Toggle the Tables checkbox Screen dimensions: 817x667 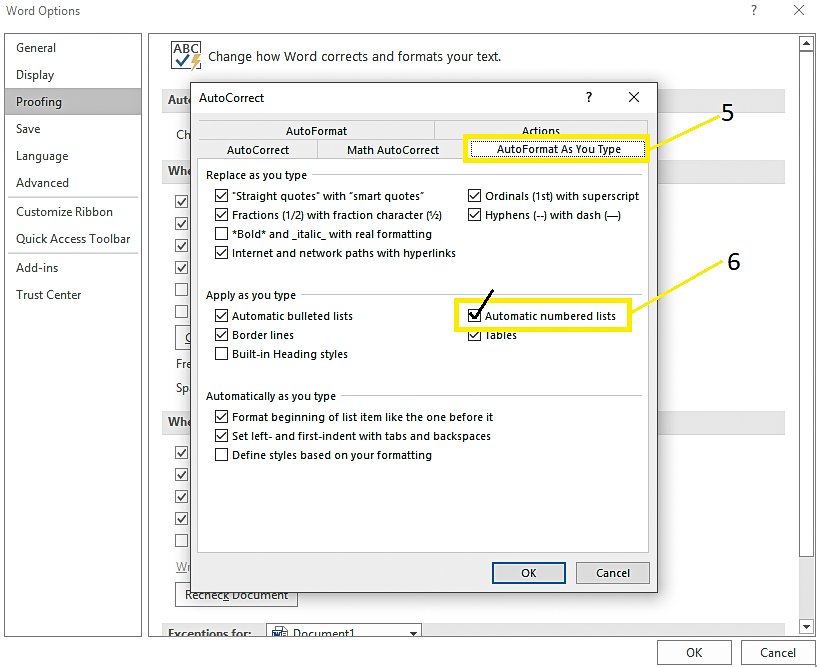point(474,336)
